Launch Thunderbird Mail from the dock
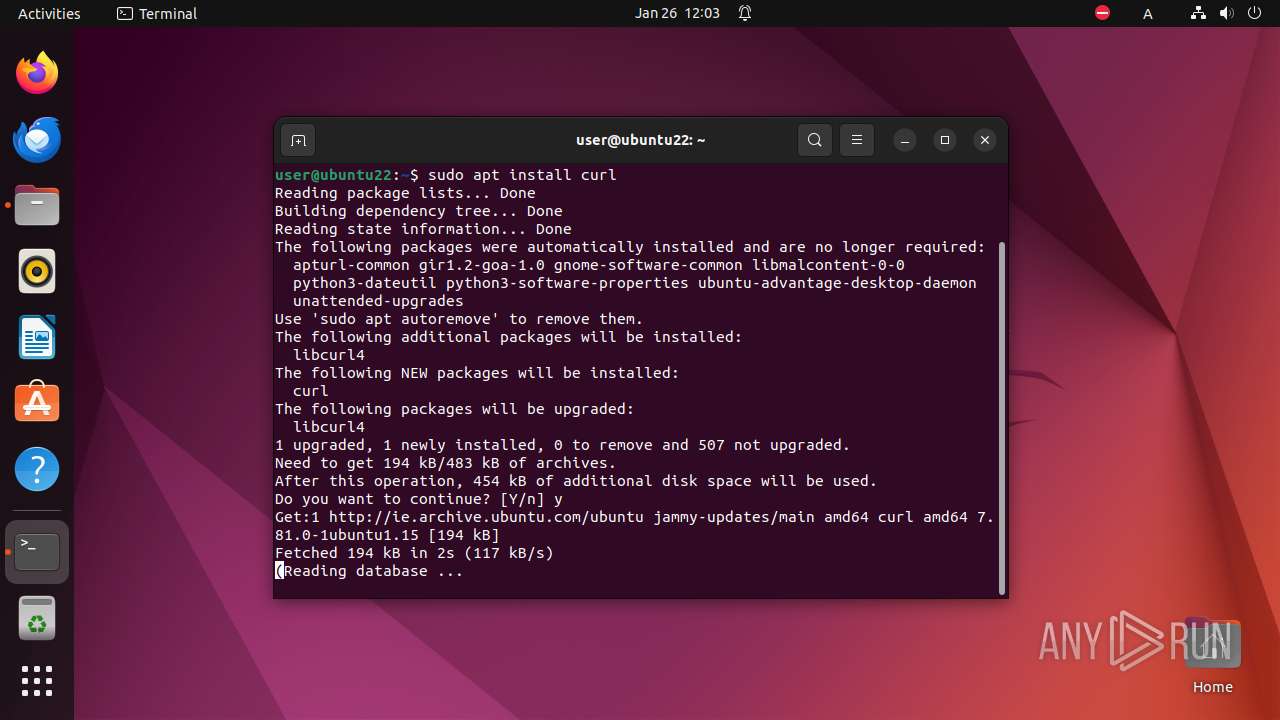The width and height of the screenshot is (1280, 720). (37, 139)
